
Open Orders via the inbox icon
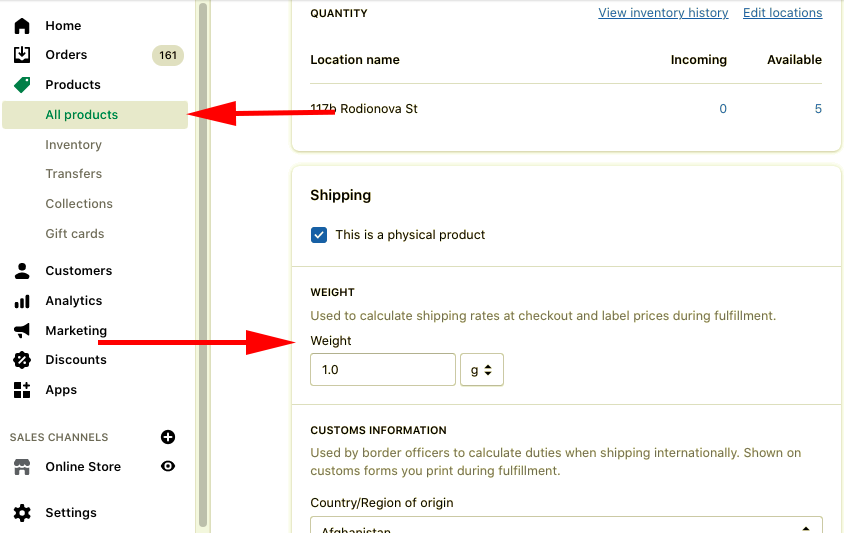coord(22,55)
